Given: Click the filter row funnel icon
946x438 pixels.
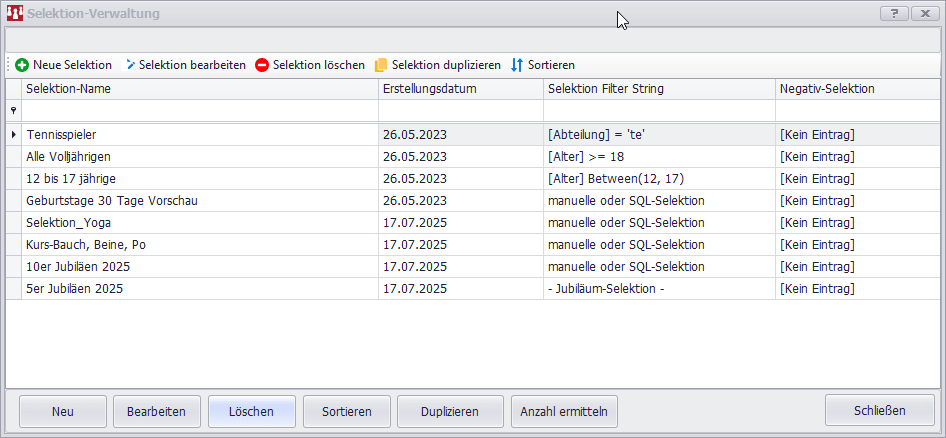Looking at the screenshot, I should point(13,111).
